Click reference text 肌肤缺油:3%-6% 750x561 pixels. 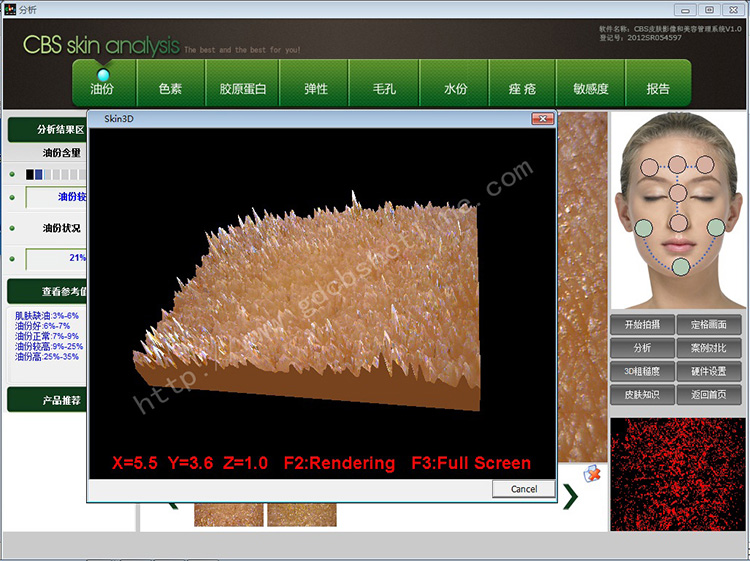[47, 316]
